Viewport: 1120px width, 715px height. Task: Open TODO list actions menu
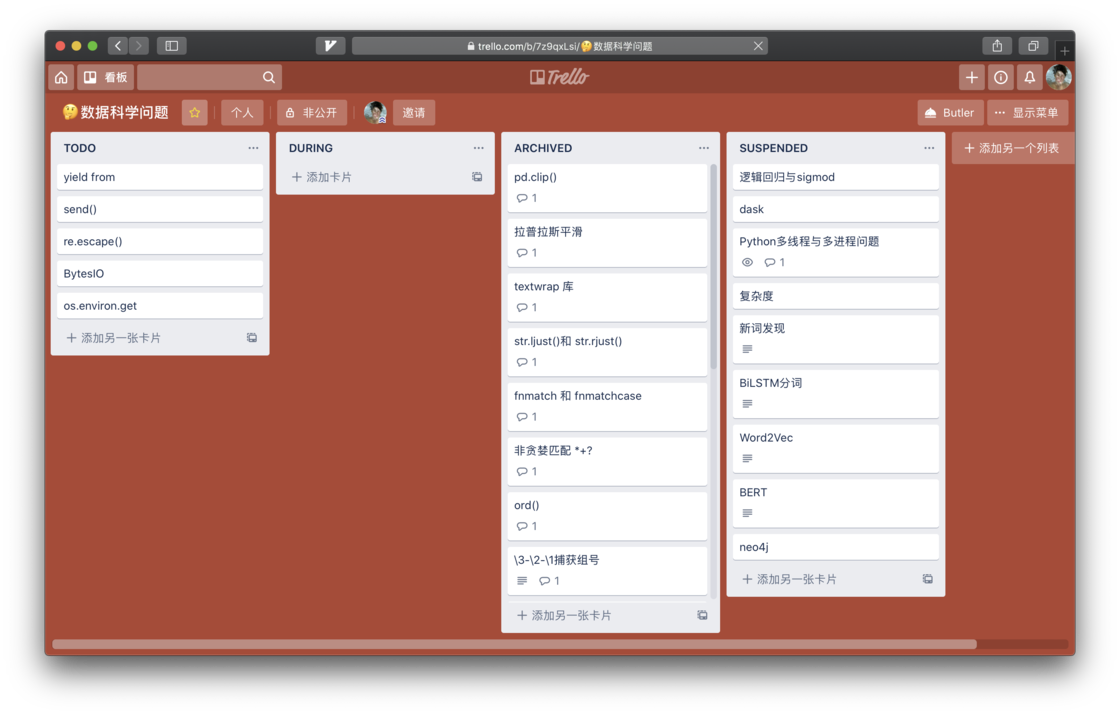[x=253, y=148]
